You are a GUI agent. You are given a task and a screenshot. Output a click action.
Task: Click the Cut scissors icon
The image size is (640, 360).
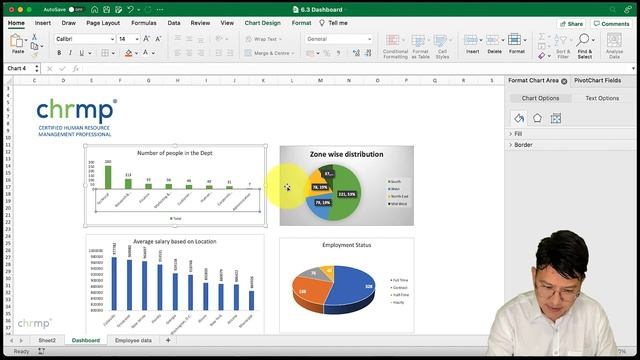[x=34, y=37]
